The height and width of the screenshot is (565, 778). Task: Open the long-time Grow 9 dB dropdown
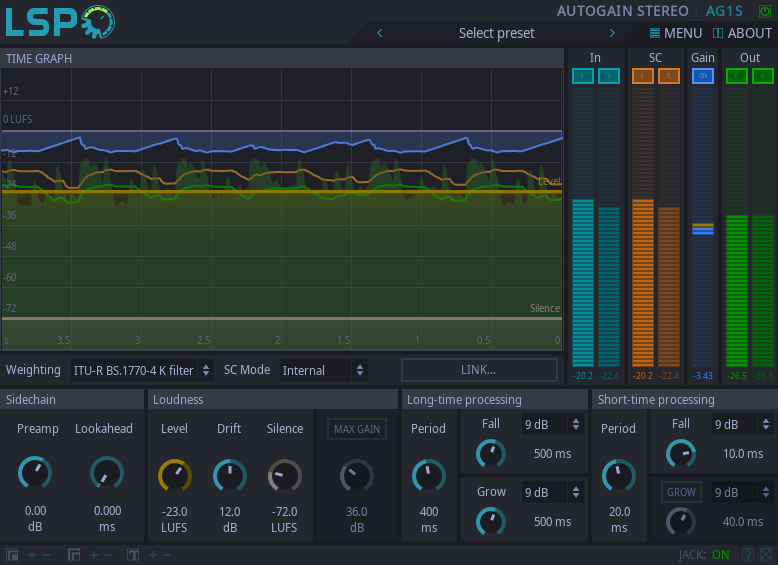pyautogui.click(x=552, y=492)
